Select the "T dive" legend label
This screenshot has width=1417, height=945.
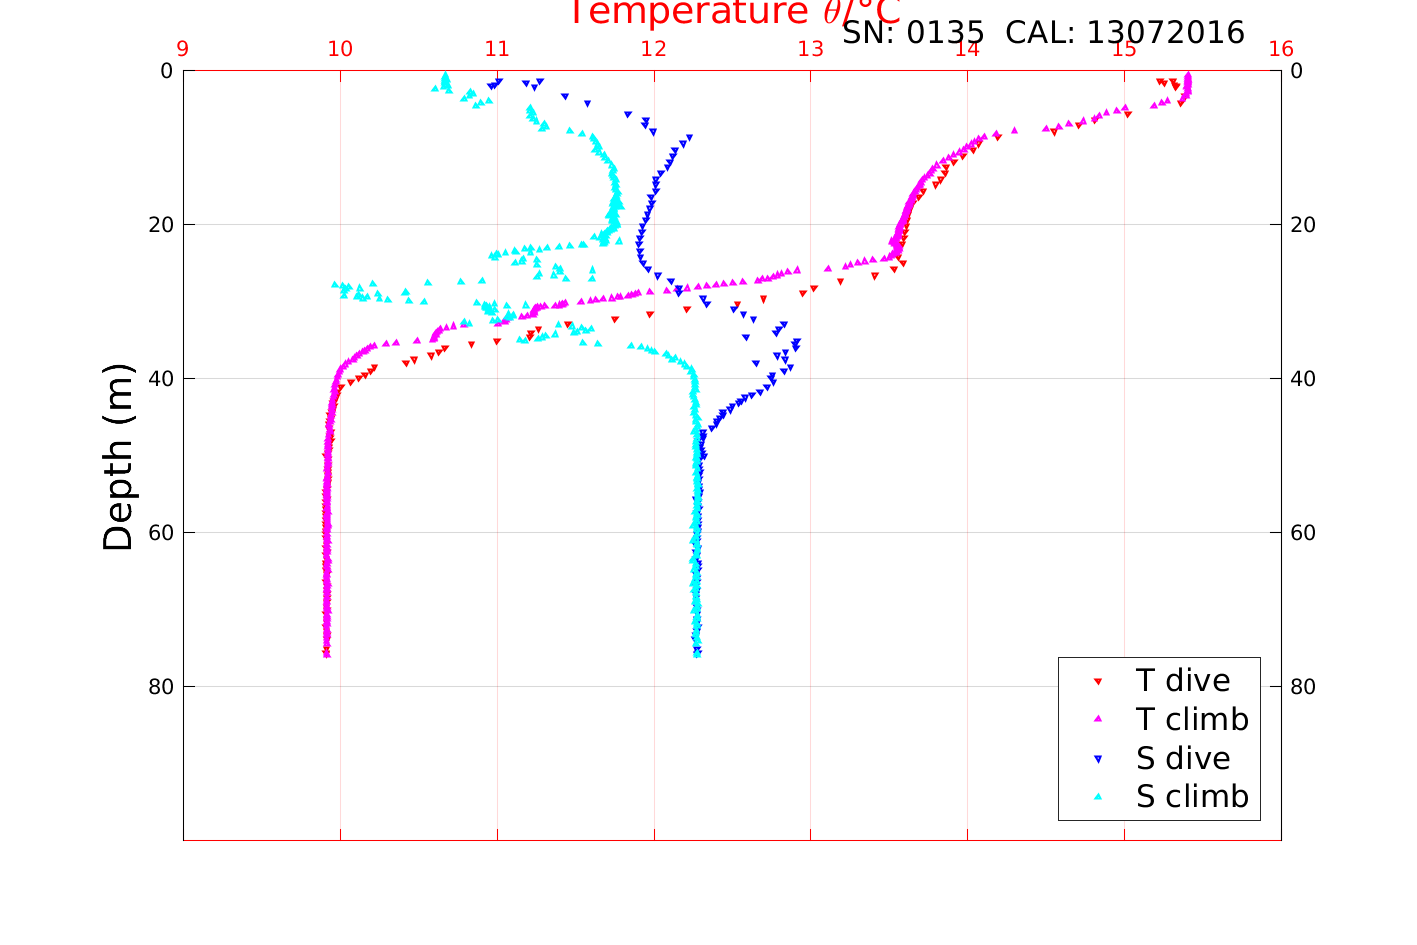[x=1183, y=681]
